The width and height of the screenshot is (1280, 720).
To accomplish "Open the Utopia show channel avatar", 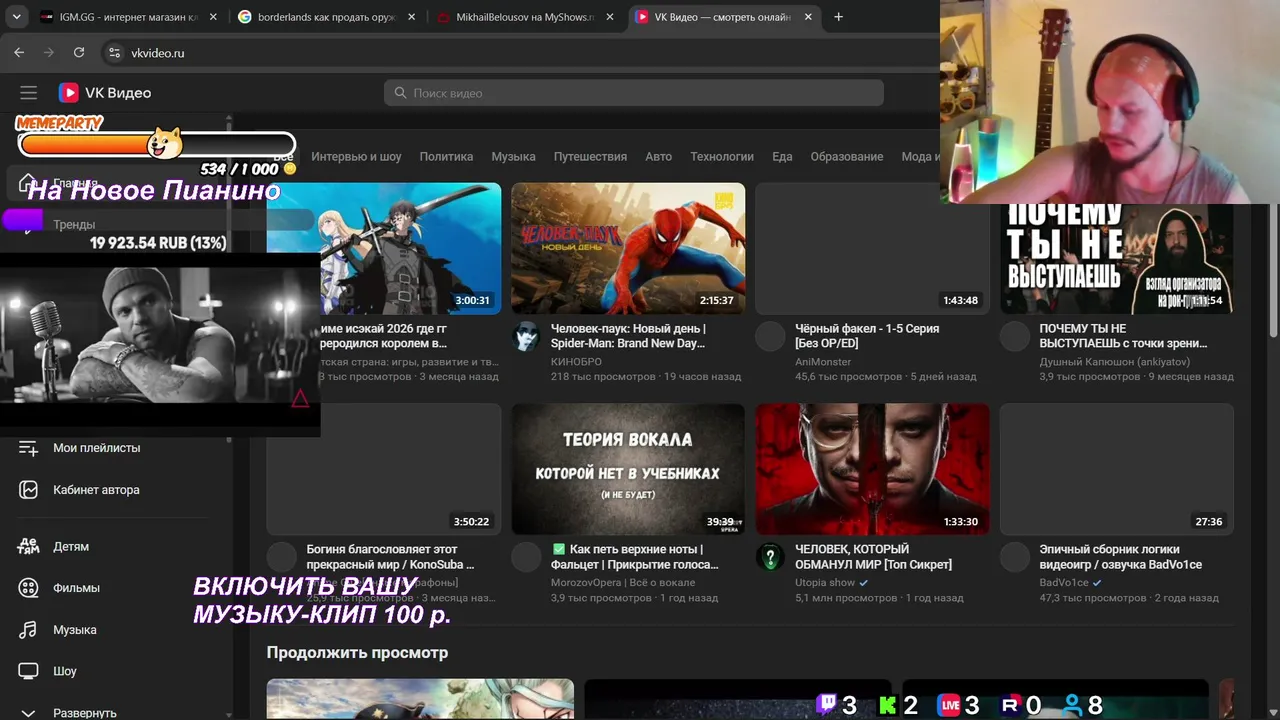I will [770, 558].
